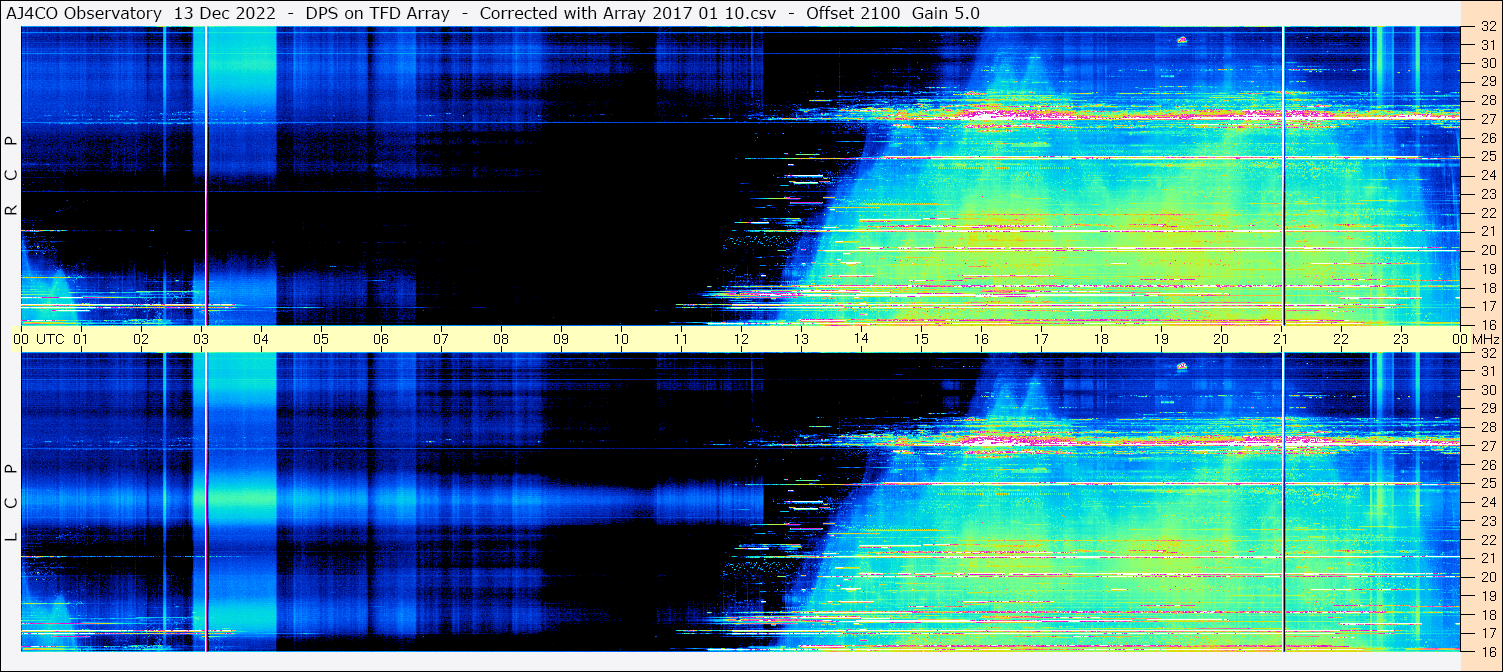1503x672 pixels.
Task: Click the LCP label of lower spectrogram
Action: tap(11, 502)
